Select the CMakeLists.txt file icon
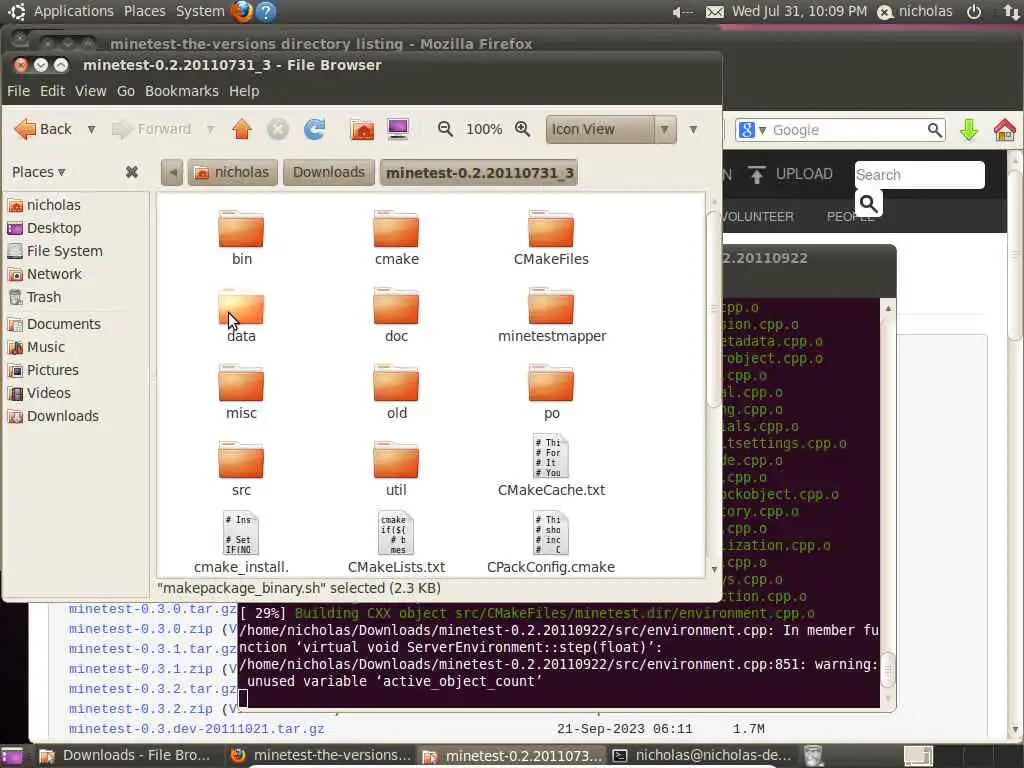Image resolution: width=1024 pixels, height=768 pixels. [396, 534]
